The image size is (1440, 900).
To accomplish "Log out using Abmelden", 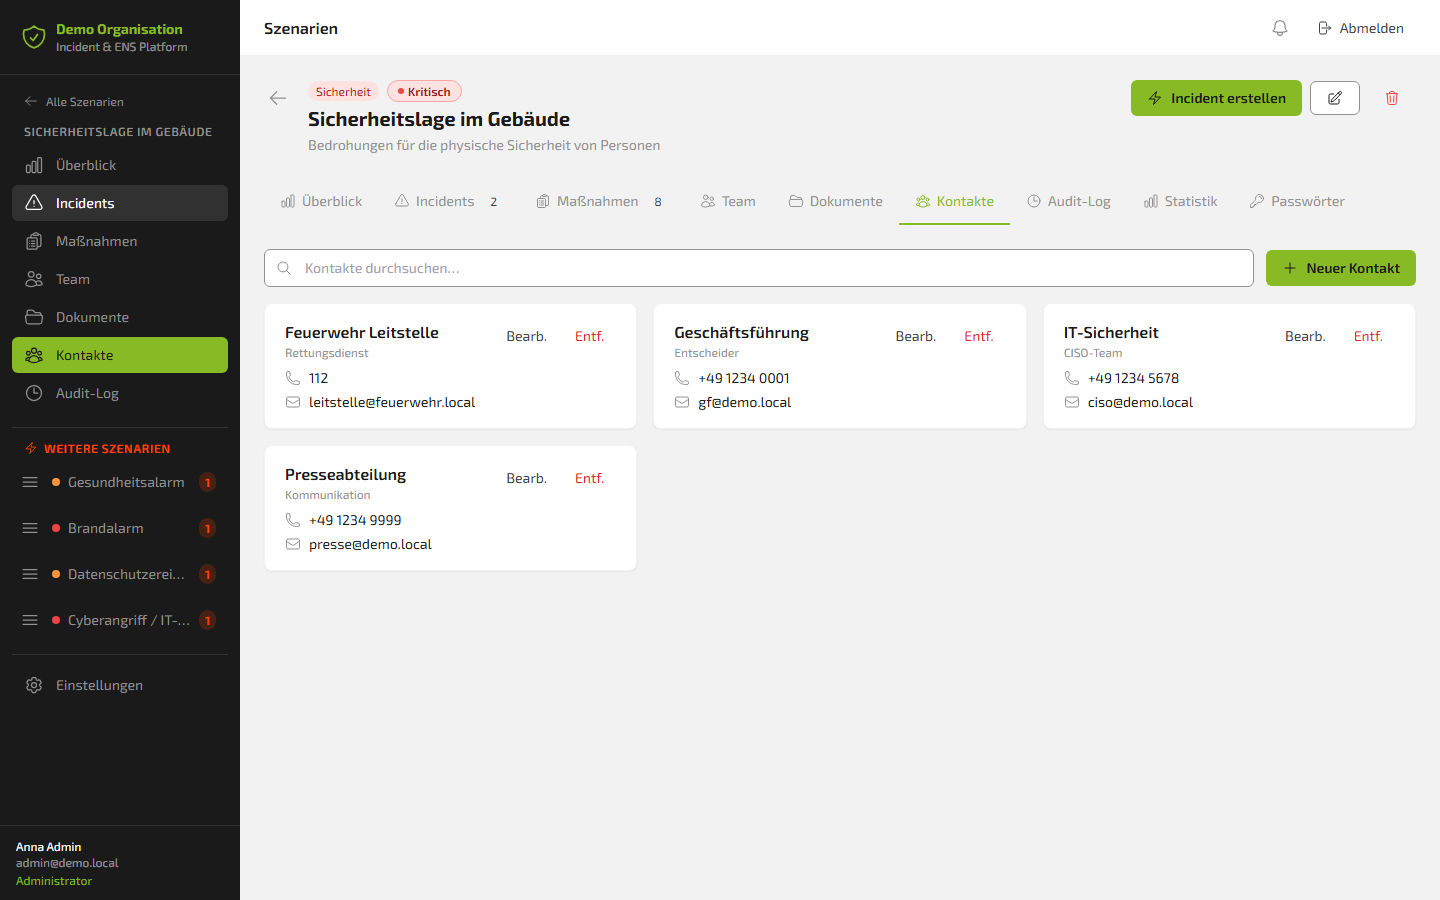I will click(1361, 28).
